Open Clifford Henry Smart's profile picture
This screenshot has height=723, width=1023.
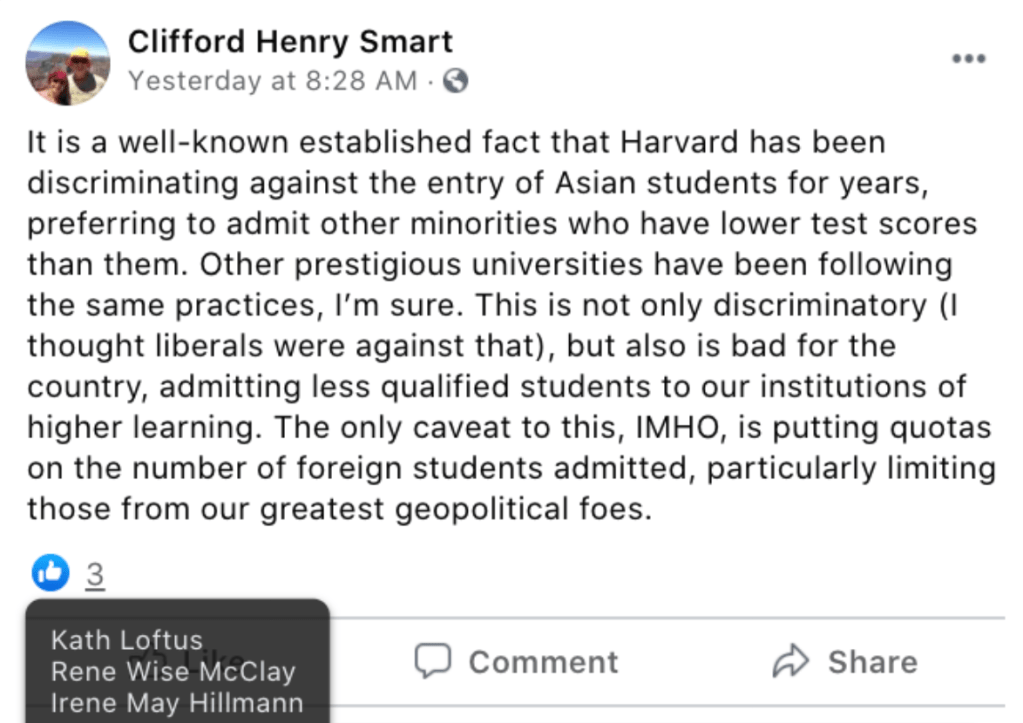pos(67,63)
